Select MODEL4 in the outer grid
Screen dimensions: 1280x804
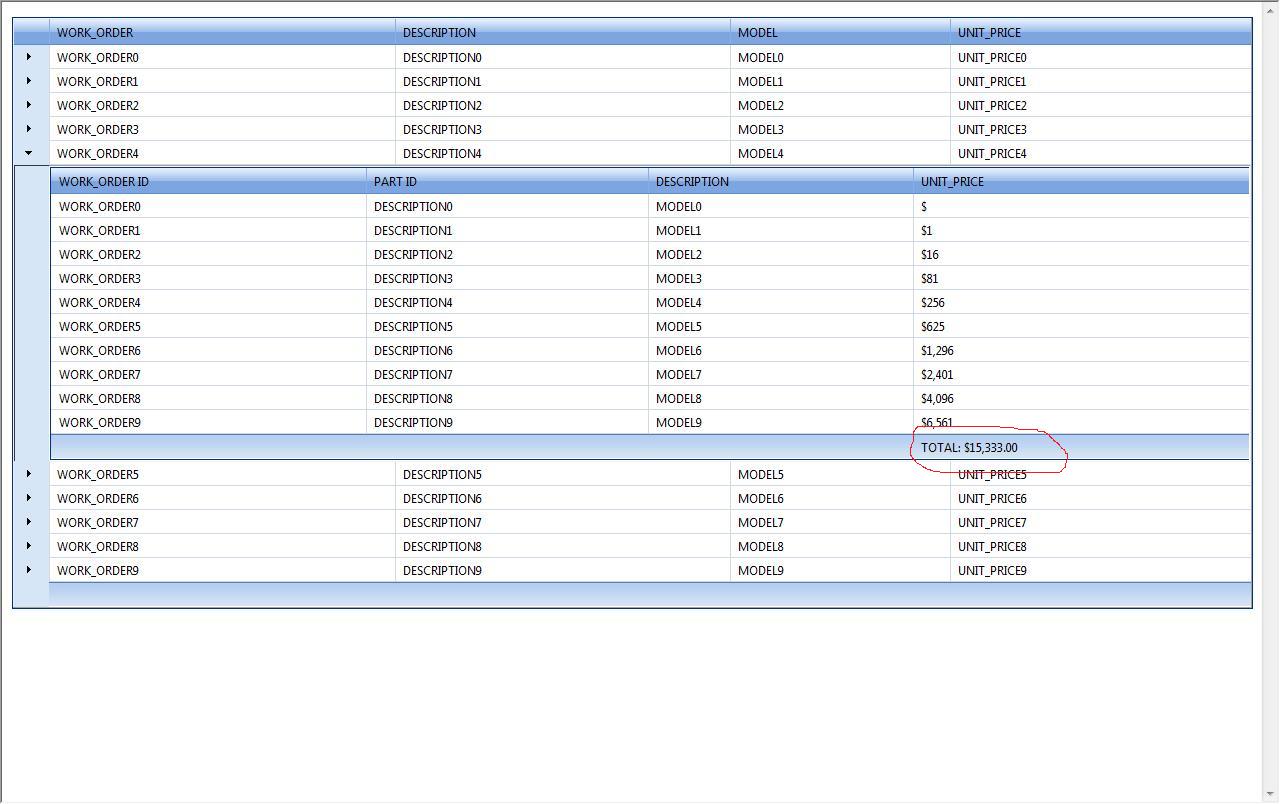tap(840, 153)
